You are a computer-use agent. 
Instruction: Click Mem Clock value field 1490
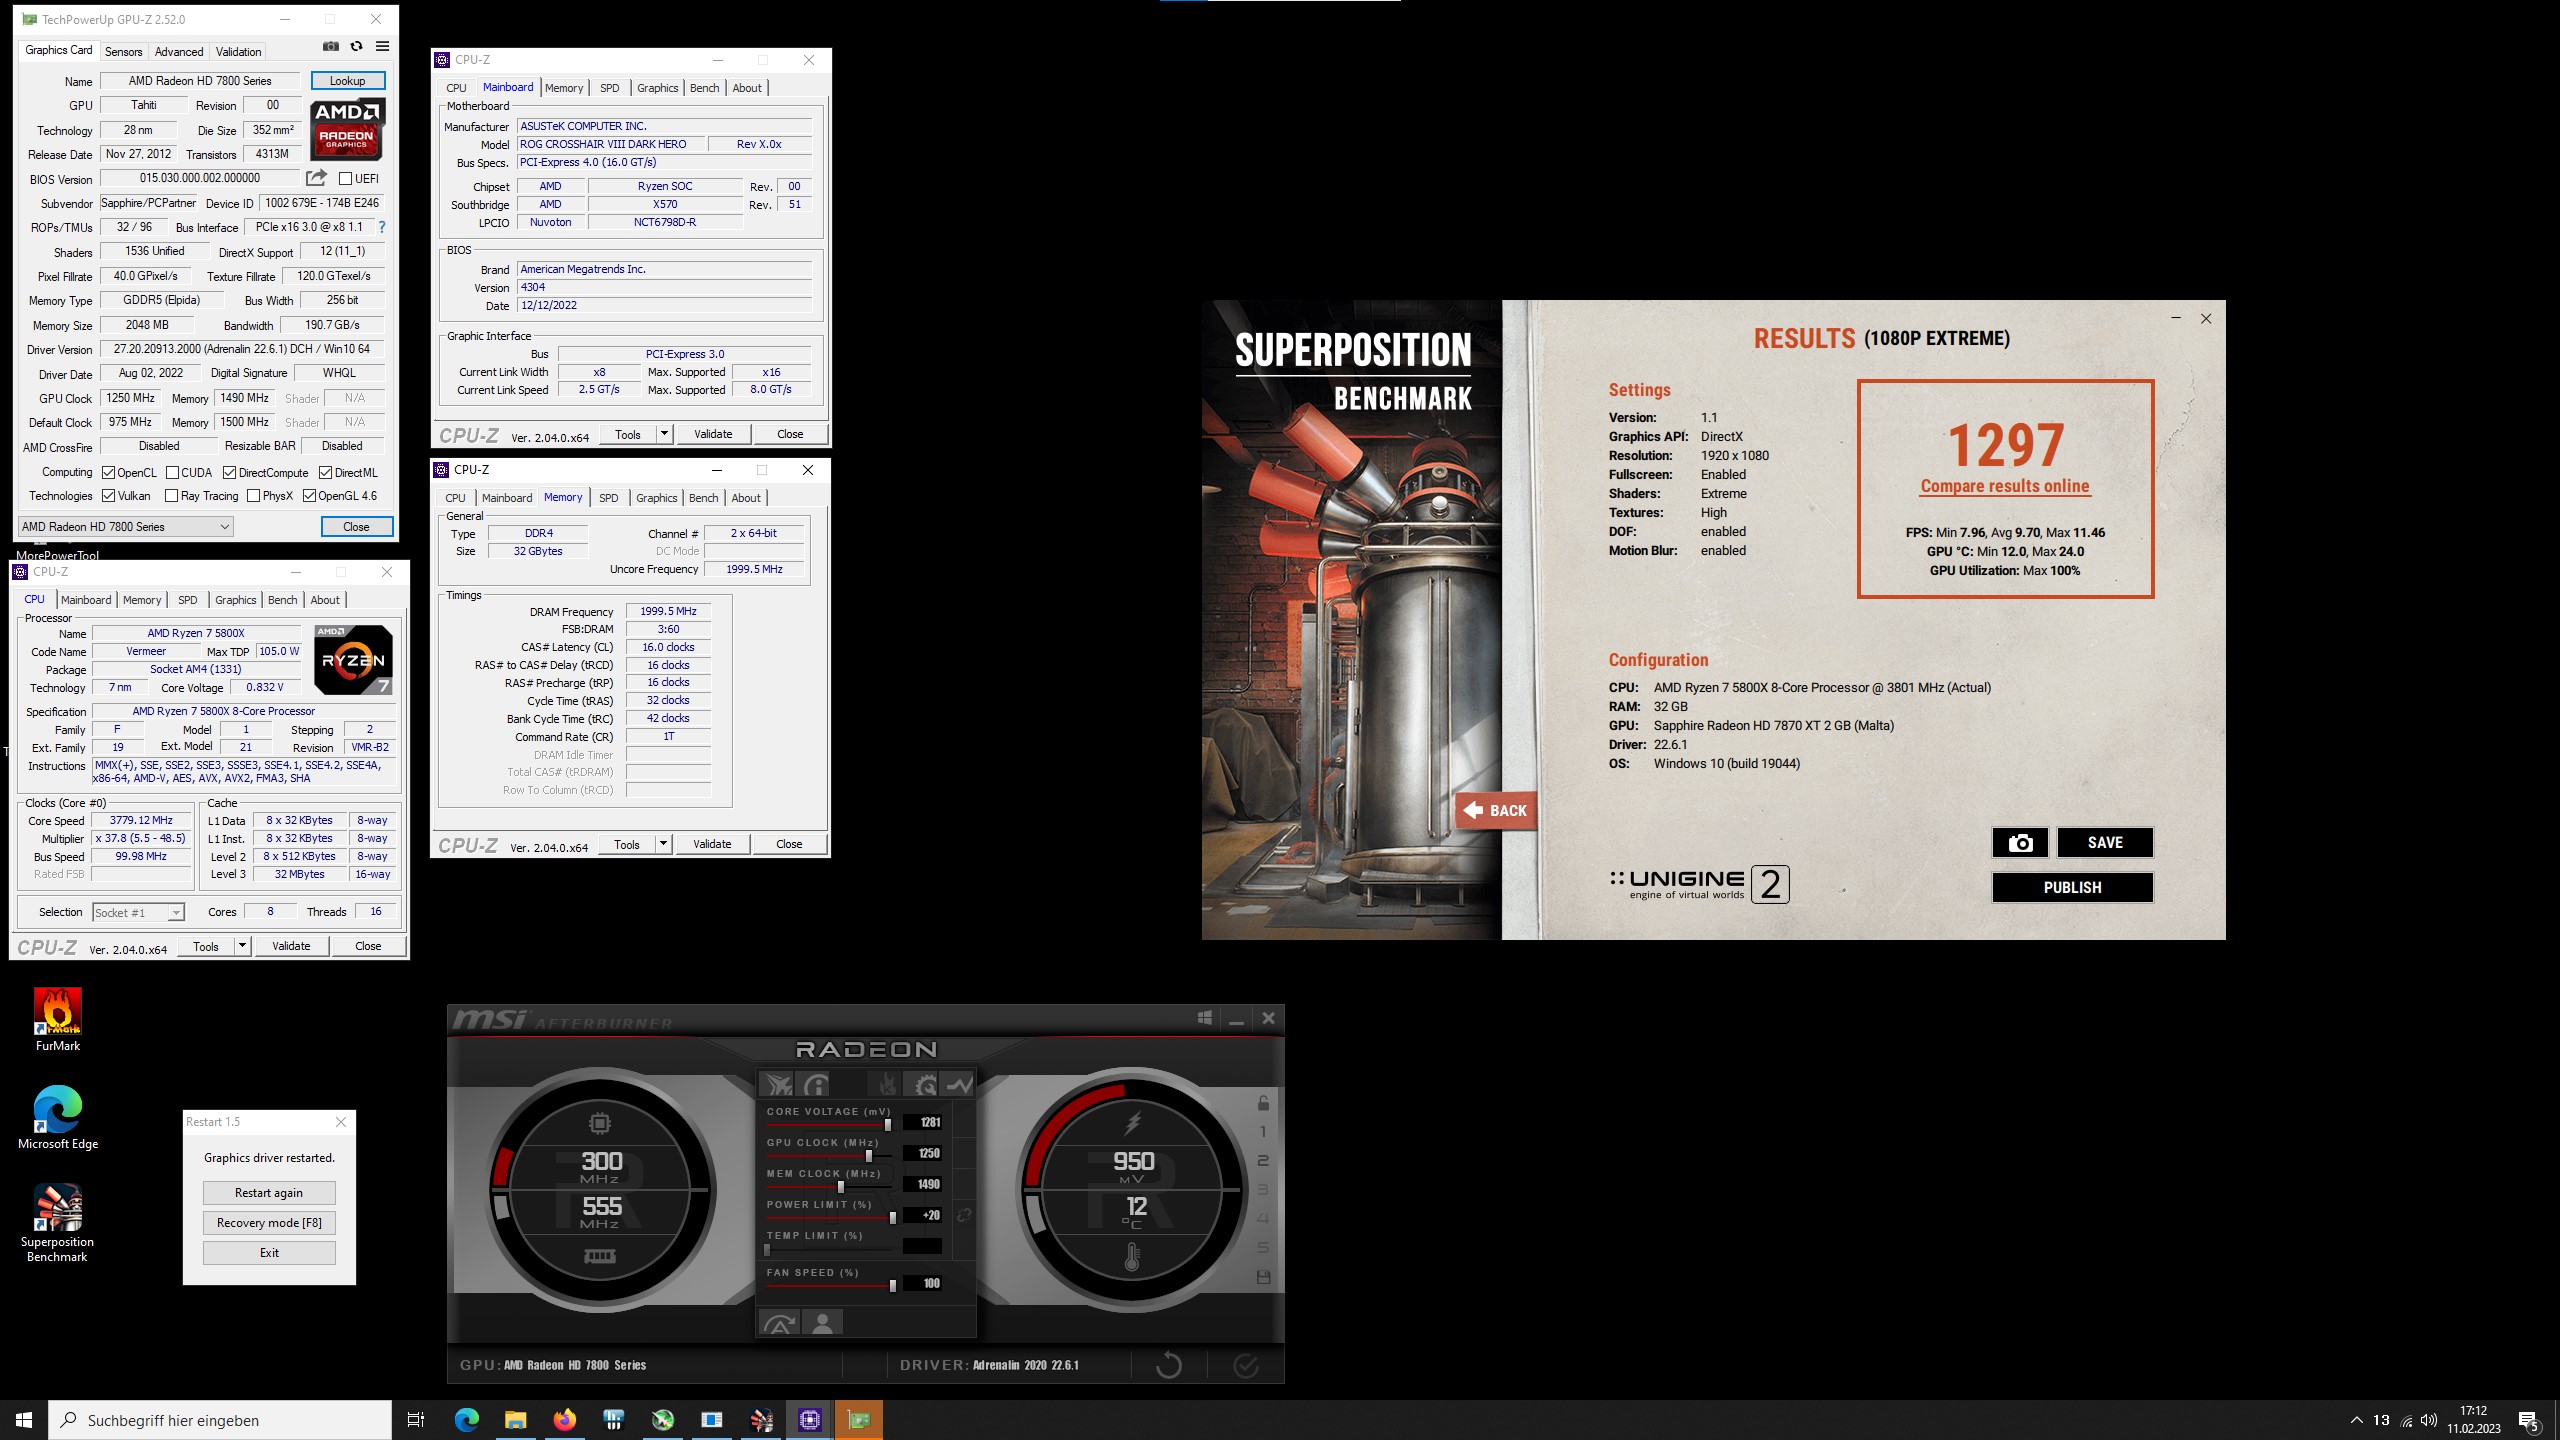coord(922,1184)
